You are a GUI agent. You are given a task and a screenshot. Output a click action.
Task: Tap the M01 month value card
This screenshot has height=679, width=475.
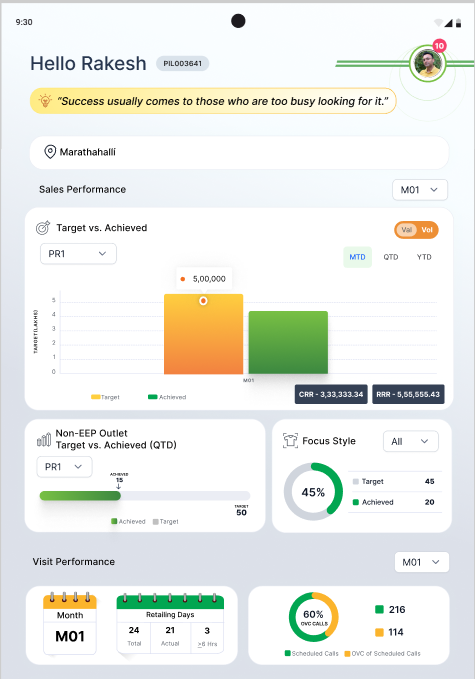pos(70,637)
